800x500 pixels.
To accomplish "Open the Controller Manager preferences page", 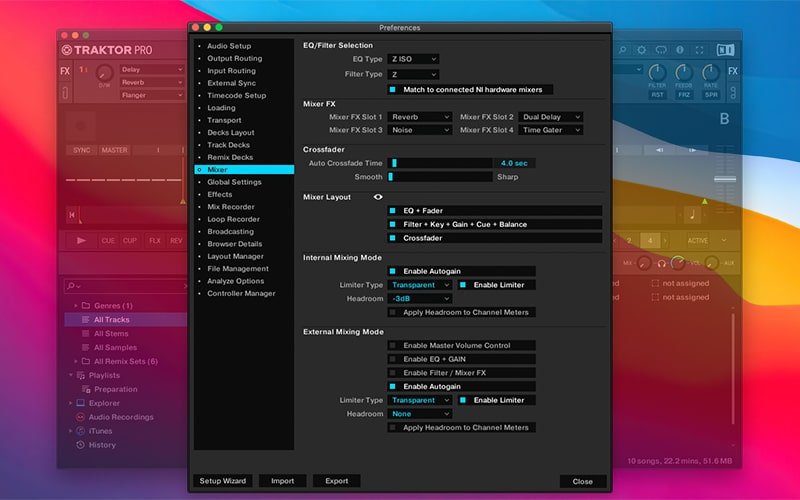I will pyautogui.click(x=241, y=293).
